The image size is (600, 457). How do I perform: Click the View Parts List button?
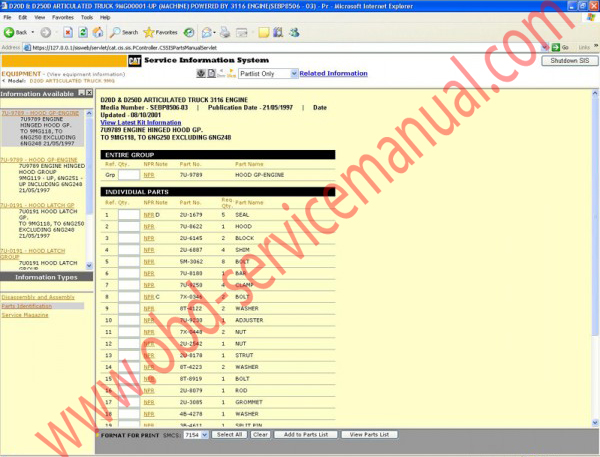point(369,435)
